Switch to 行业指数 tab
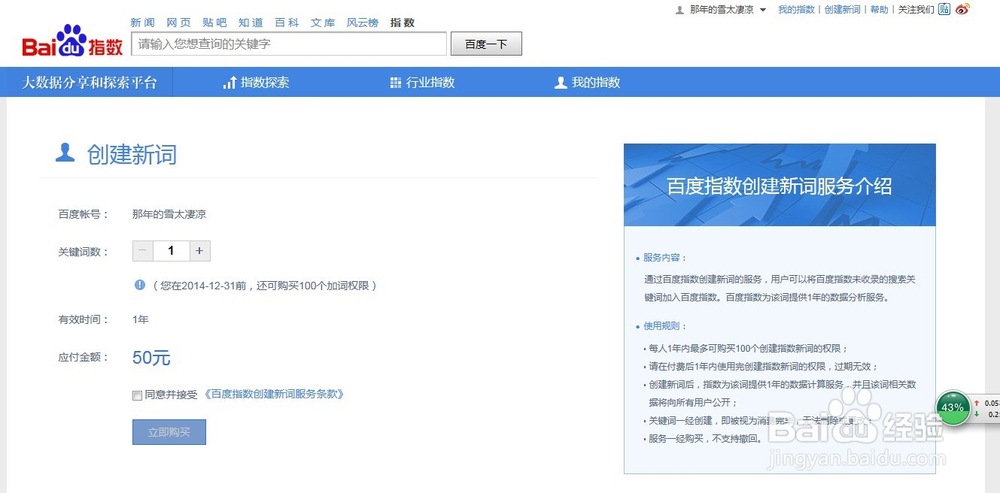The image size is (1000, 493). point(422,82)
